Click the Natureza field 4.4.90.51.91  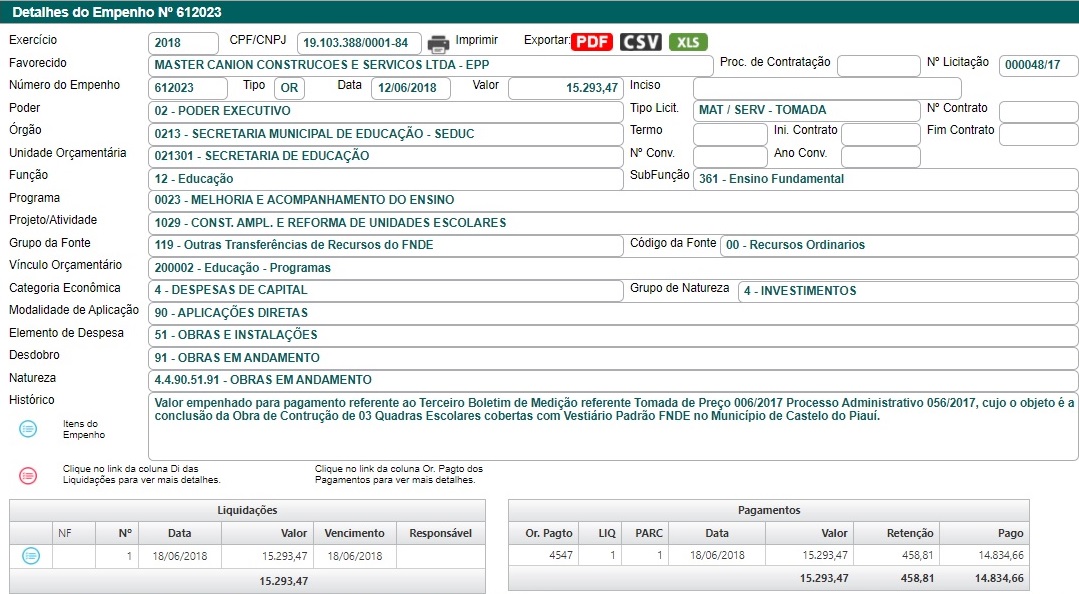(613, 380)
